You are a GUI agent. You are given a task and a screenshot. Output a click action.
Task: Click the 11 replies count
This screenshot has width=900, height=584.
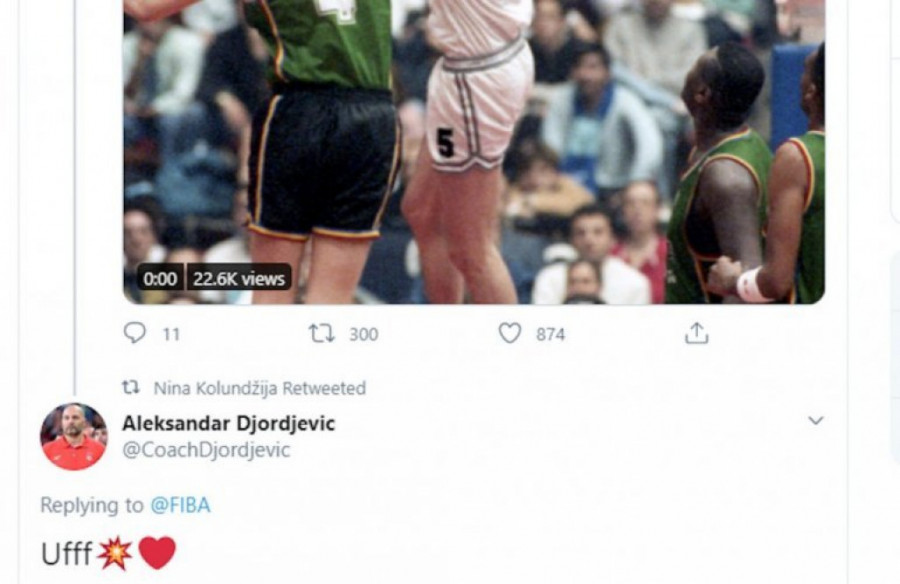tap(171, 334)
